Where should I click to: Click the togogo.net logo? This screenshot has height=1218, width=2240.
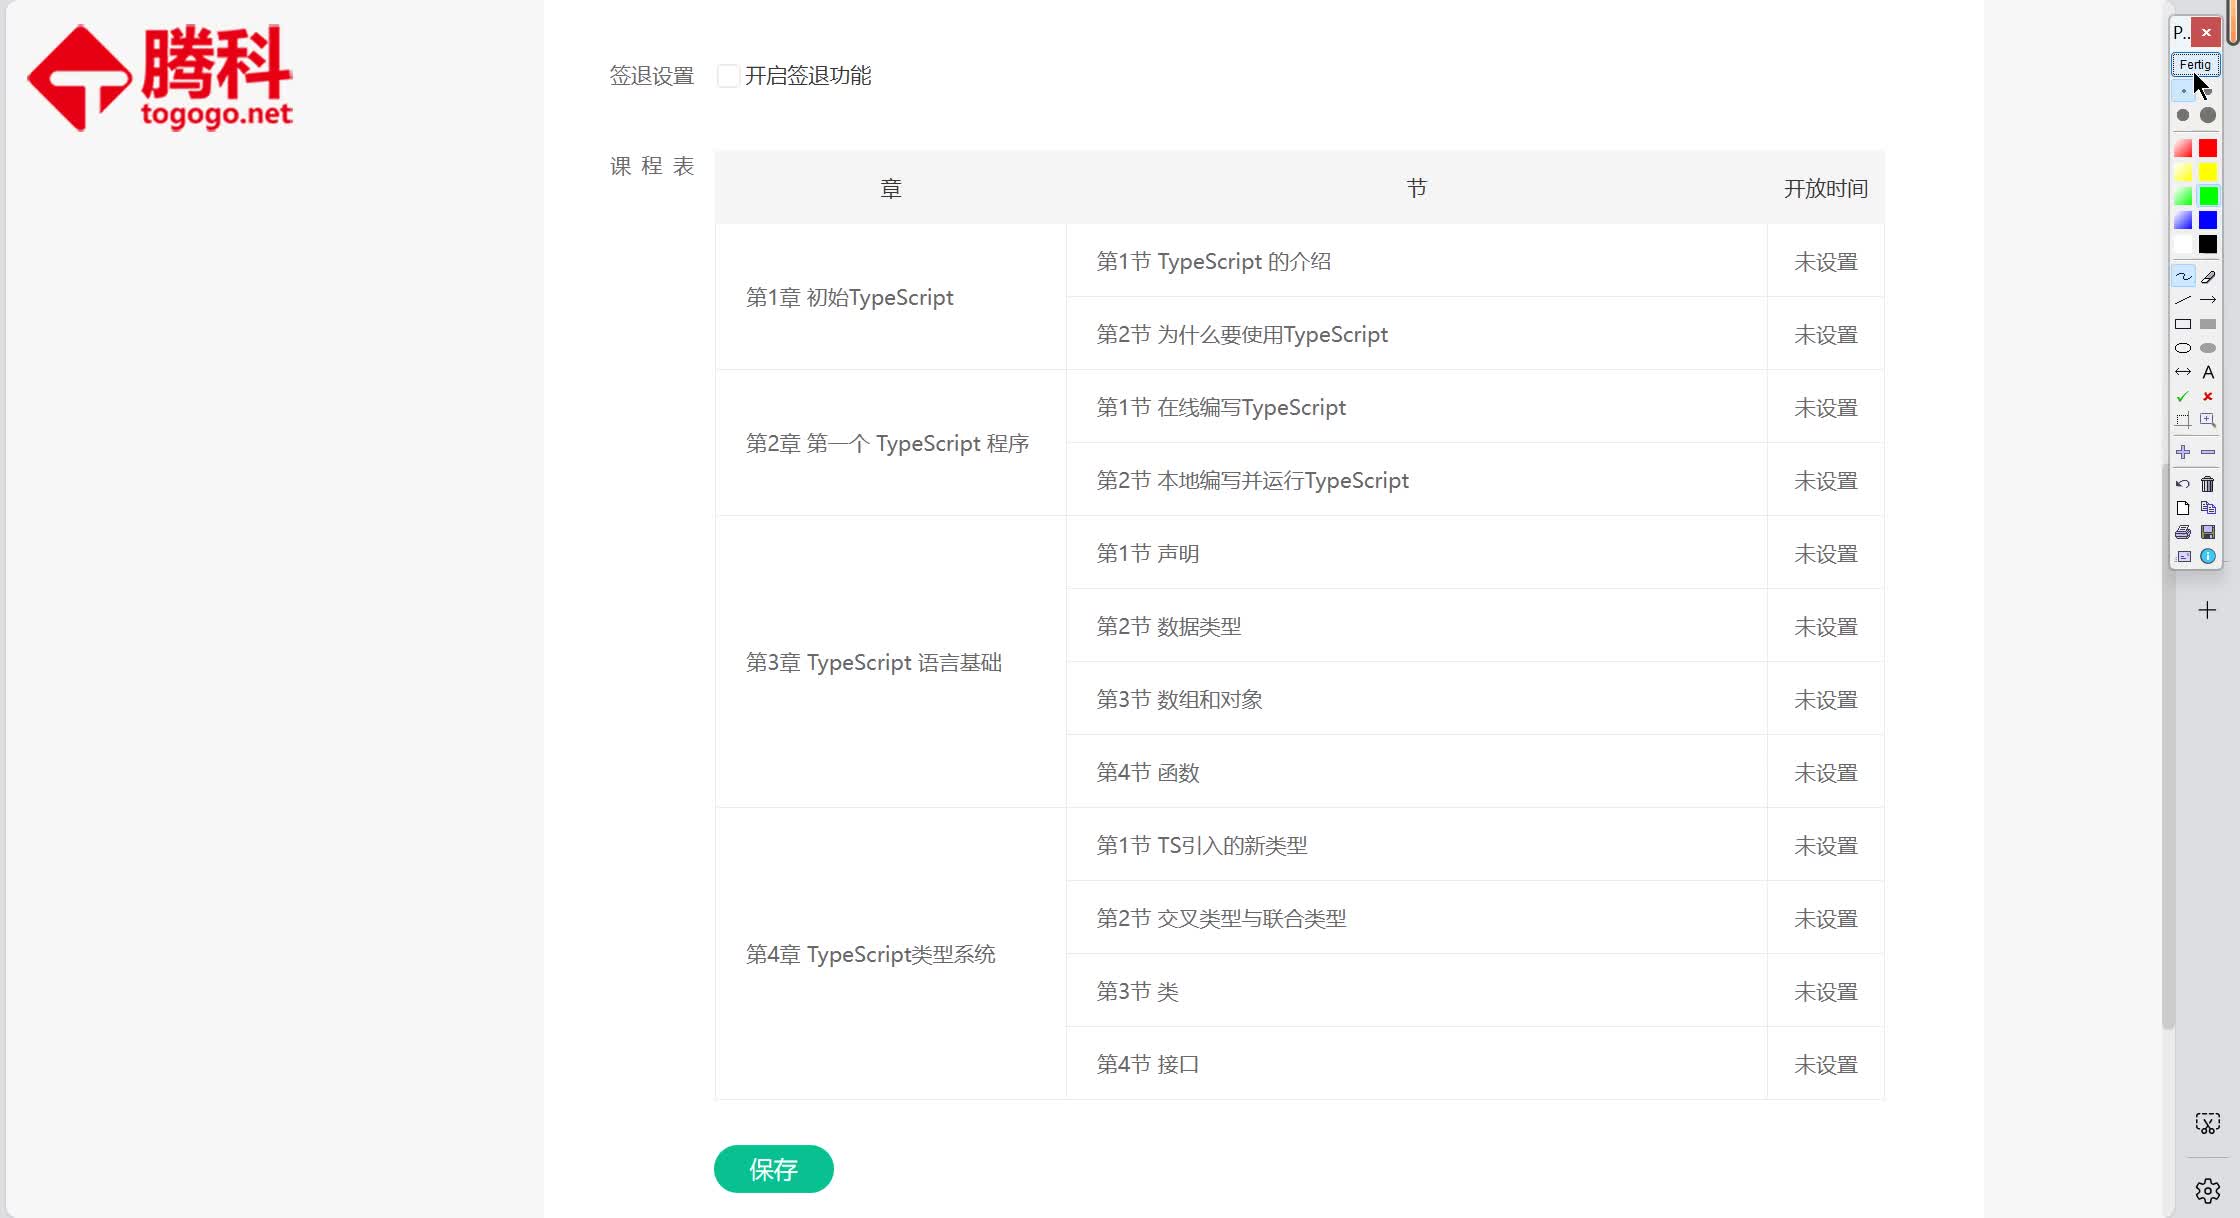(160, 77)
